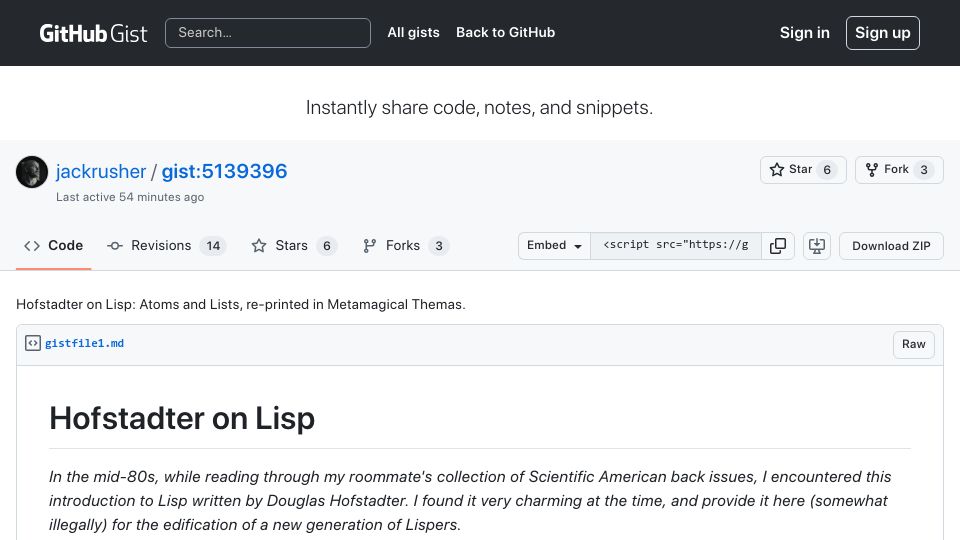Viewport: 960px width, 540px height.
Task: Click the 'Last active 54 minutes ago' text
Action: (130, 197)
